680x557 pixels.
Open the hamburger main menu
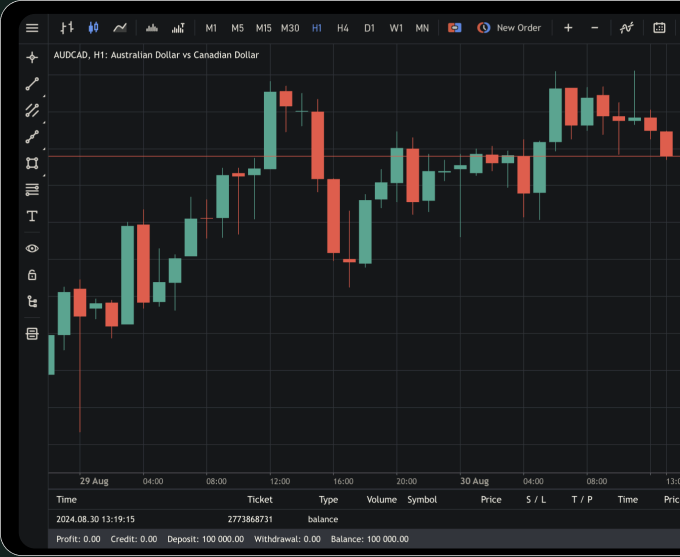click(x=32, y=28)
